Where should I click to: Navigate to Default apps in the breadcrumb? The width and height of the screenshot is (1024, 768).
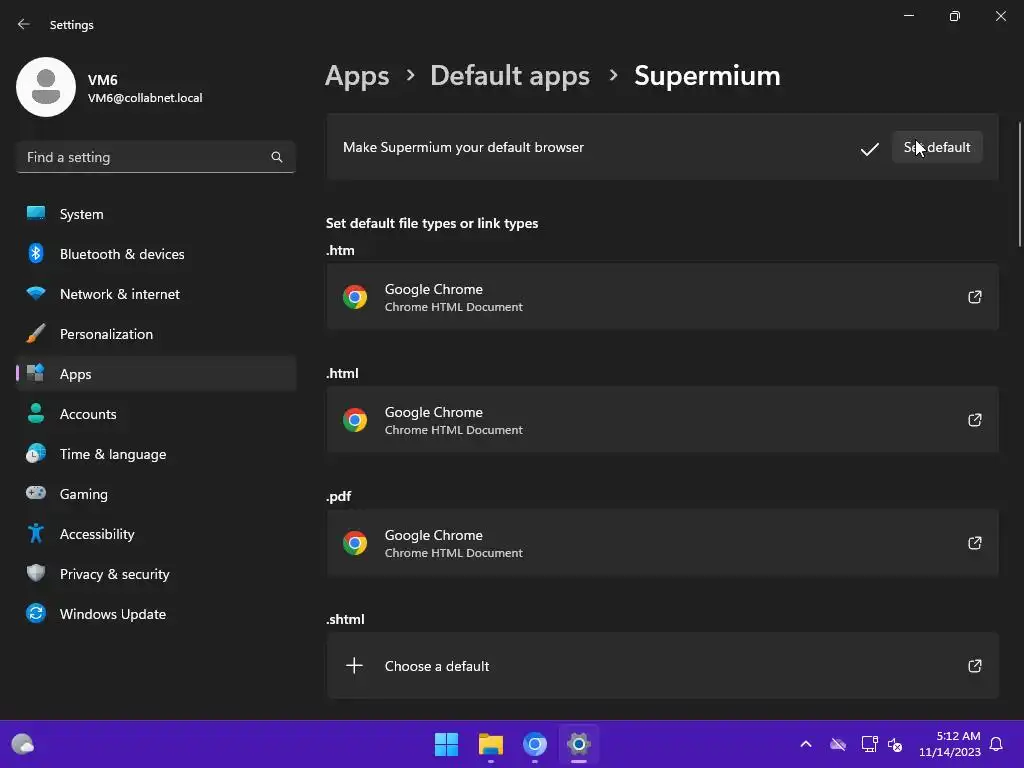coord(510,76)
